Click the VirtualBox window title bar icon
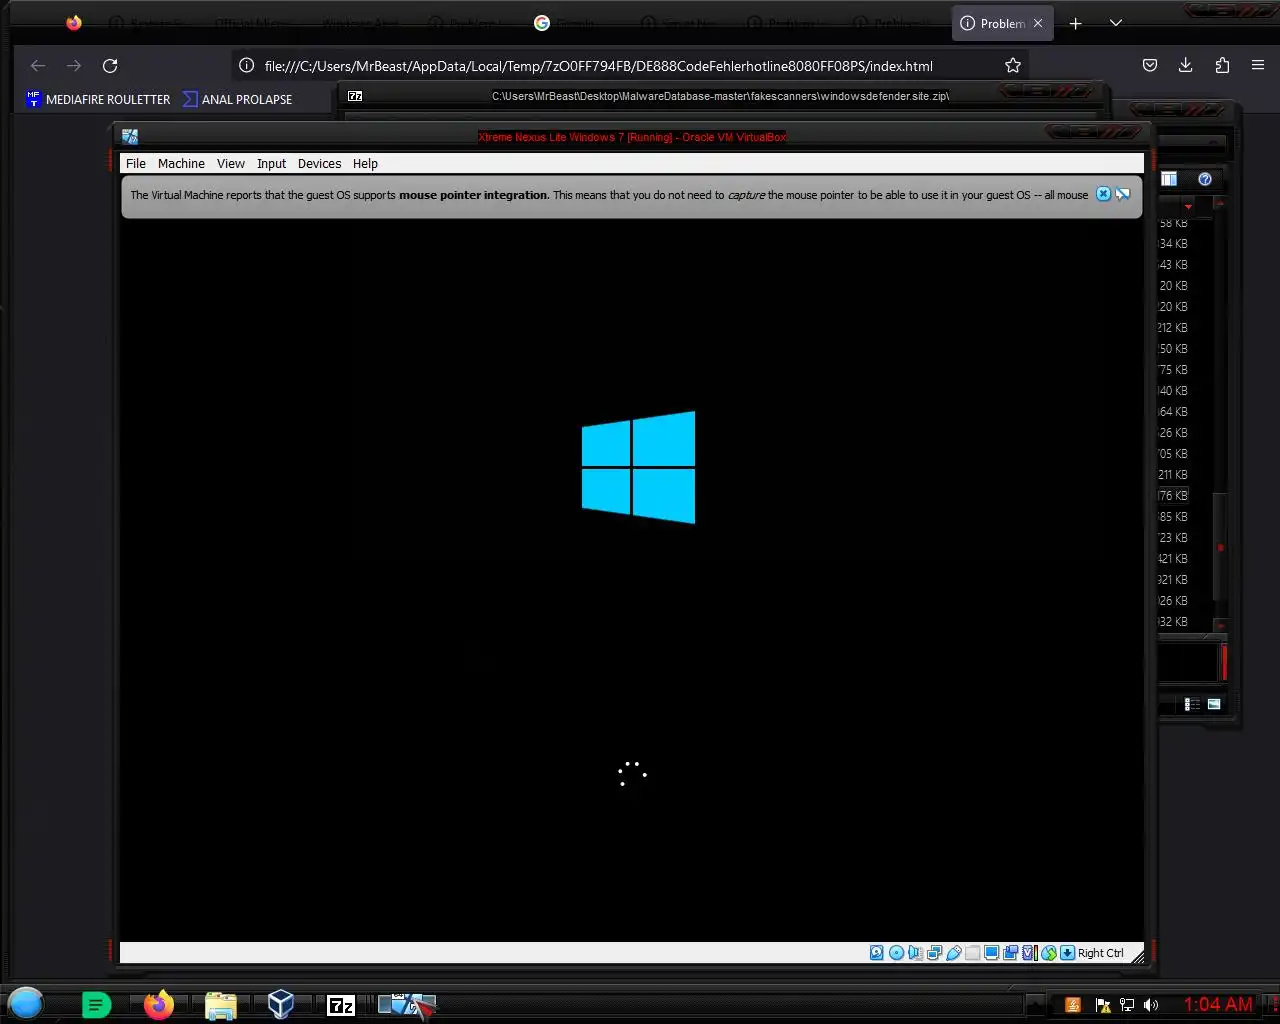The width and height of the screenshot is (1280, 1024). 130,136
